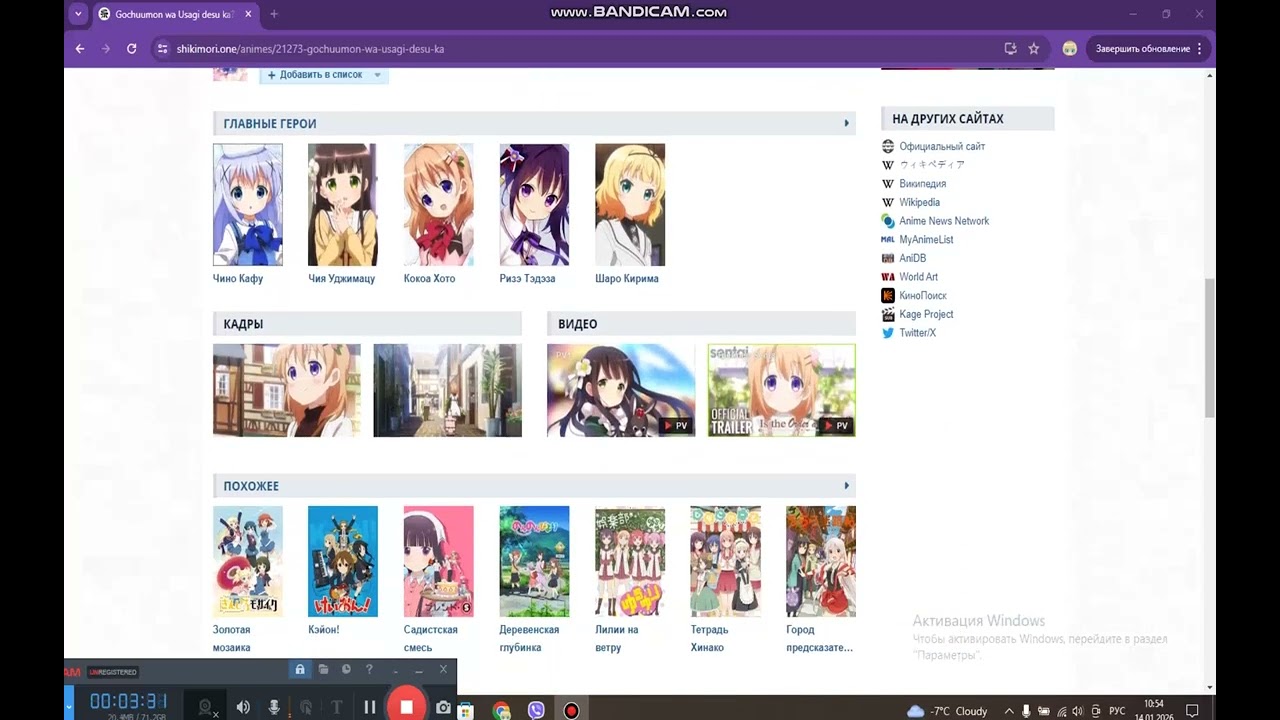Click the page vertical scrollbar
The image size is (1280, 720).
pyautogui.click(x=1210, y=348)
